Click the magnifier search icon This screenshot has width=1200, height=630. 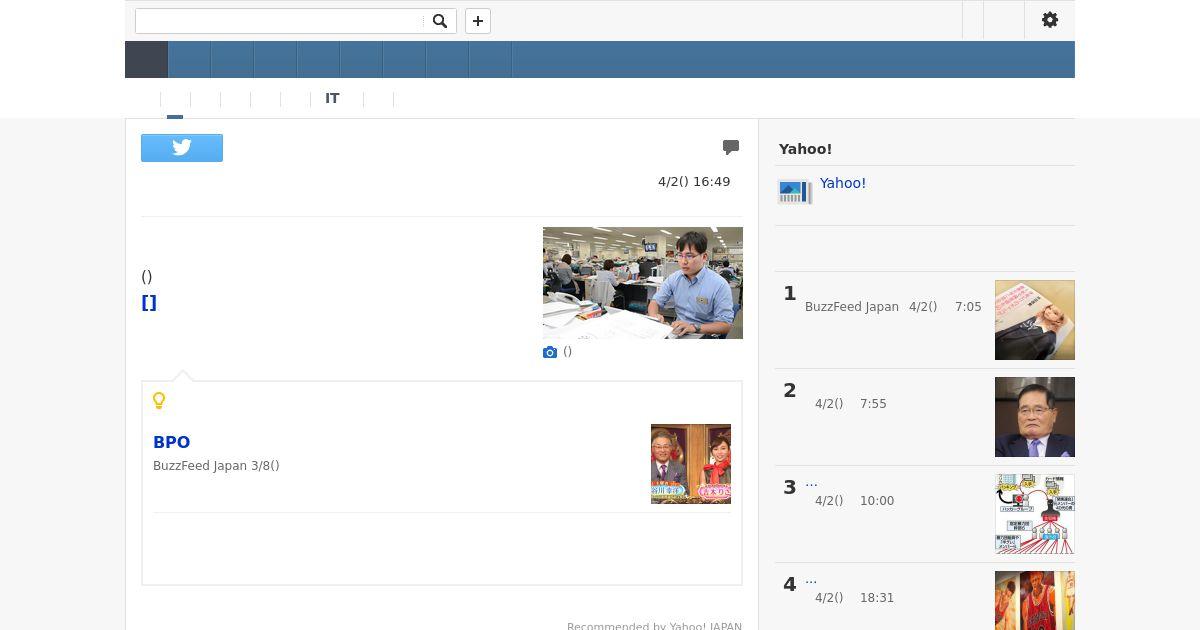tap(439, 21)
